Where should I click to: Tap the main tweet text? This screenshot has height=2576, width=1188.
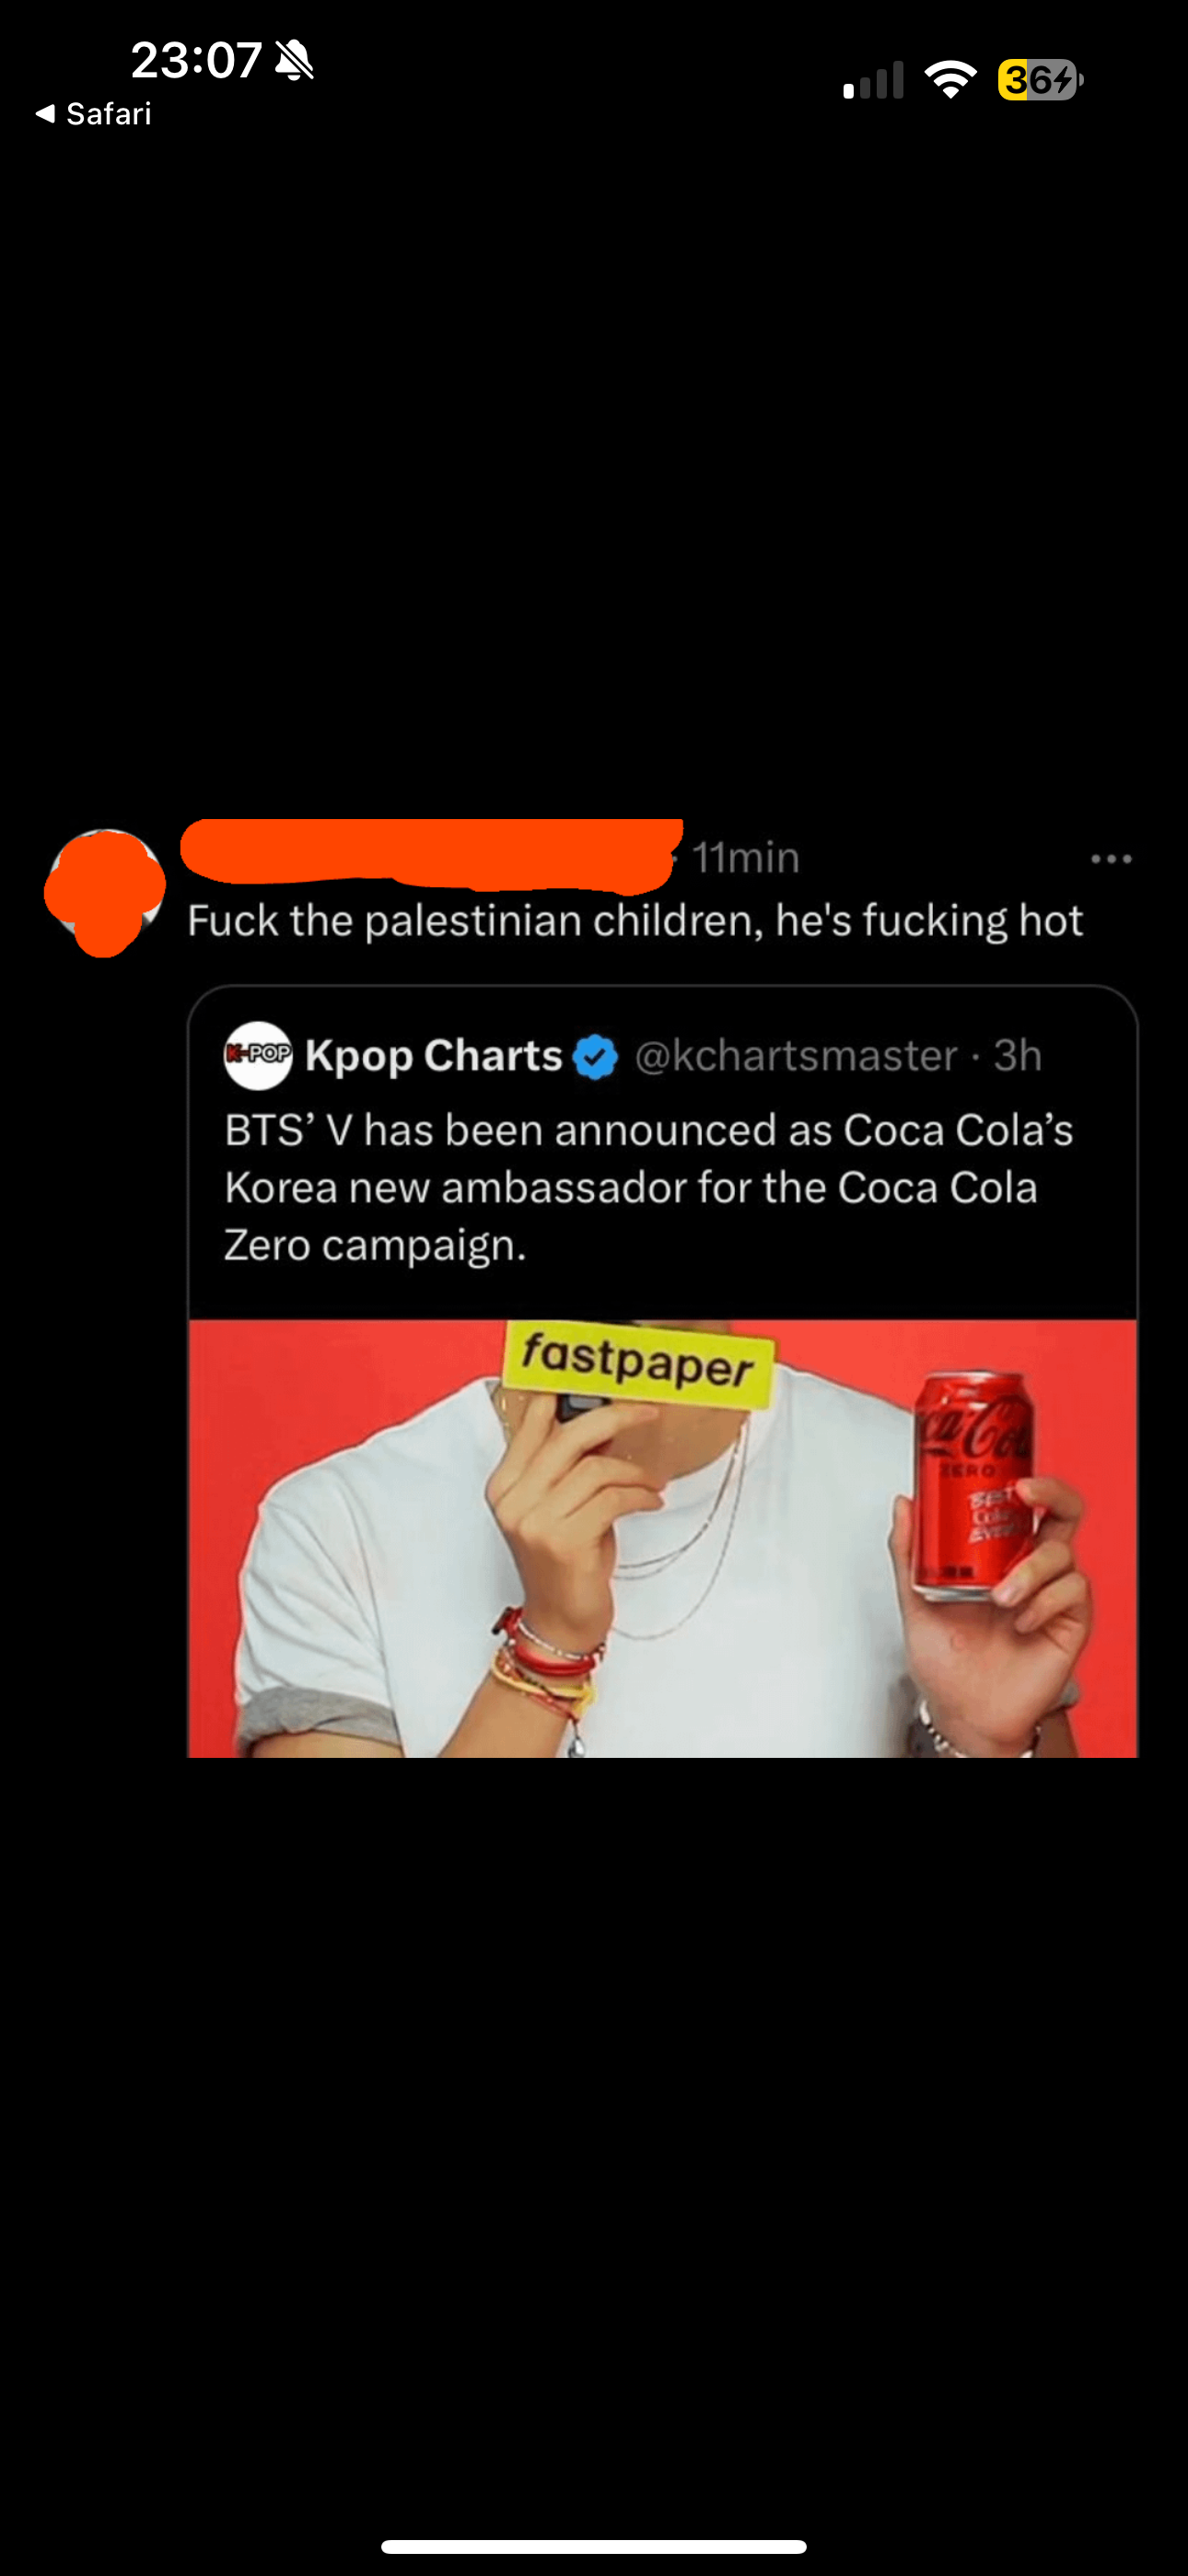tap(635, 921)
